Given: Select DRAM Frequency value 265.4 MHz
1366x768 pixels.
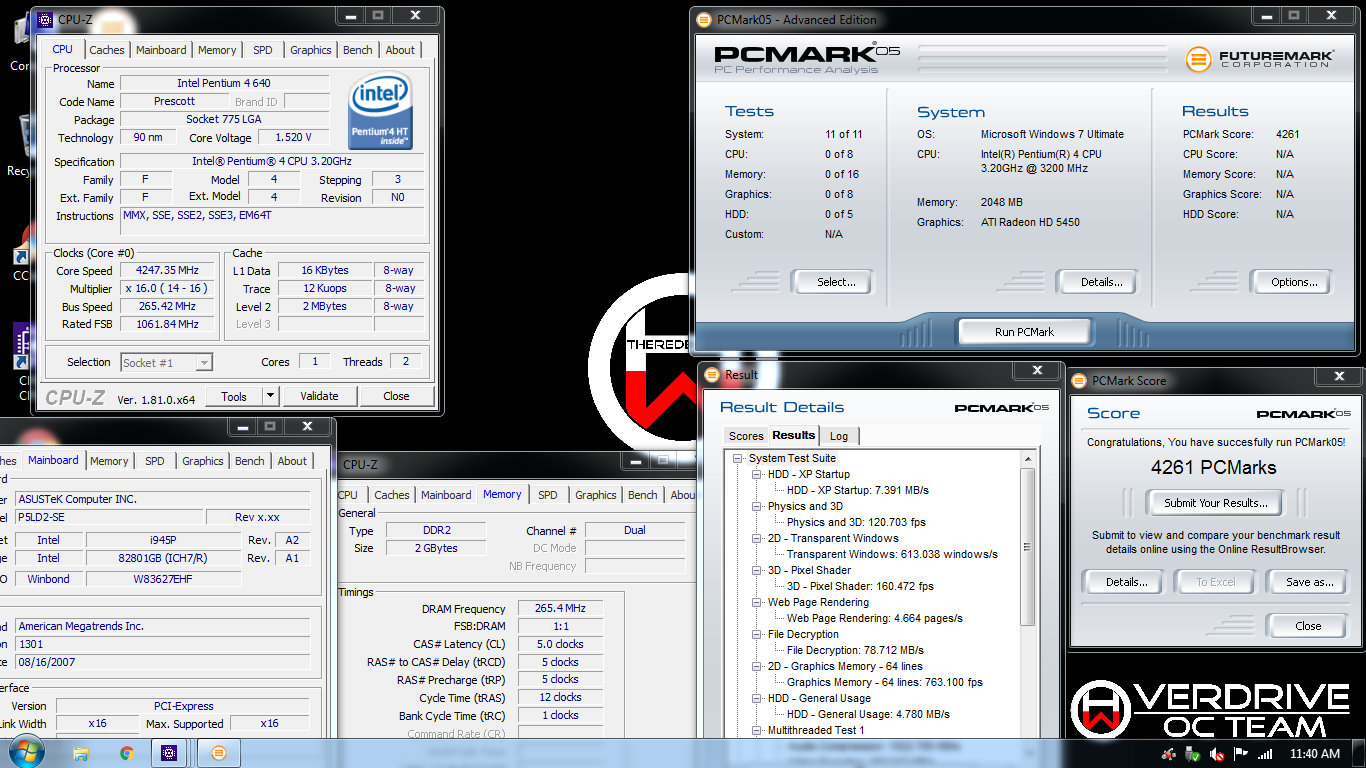Looking at the screenshot, I should coord(561,608).
